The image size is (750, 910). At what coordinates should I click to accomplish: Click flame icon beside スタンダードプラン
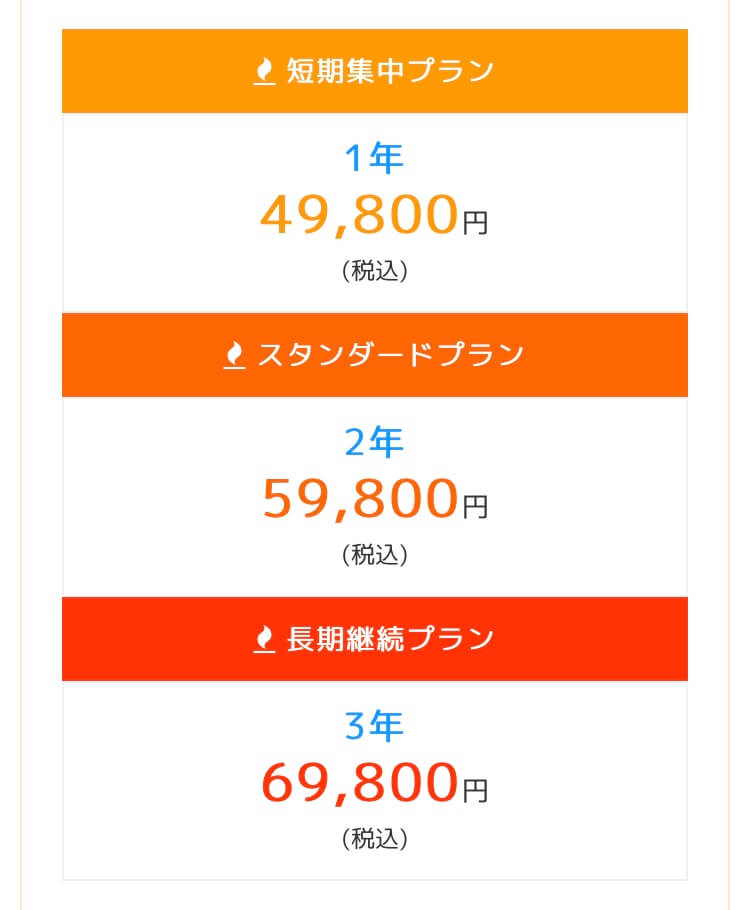click(x=235, y=355)
